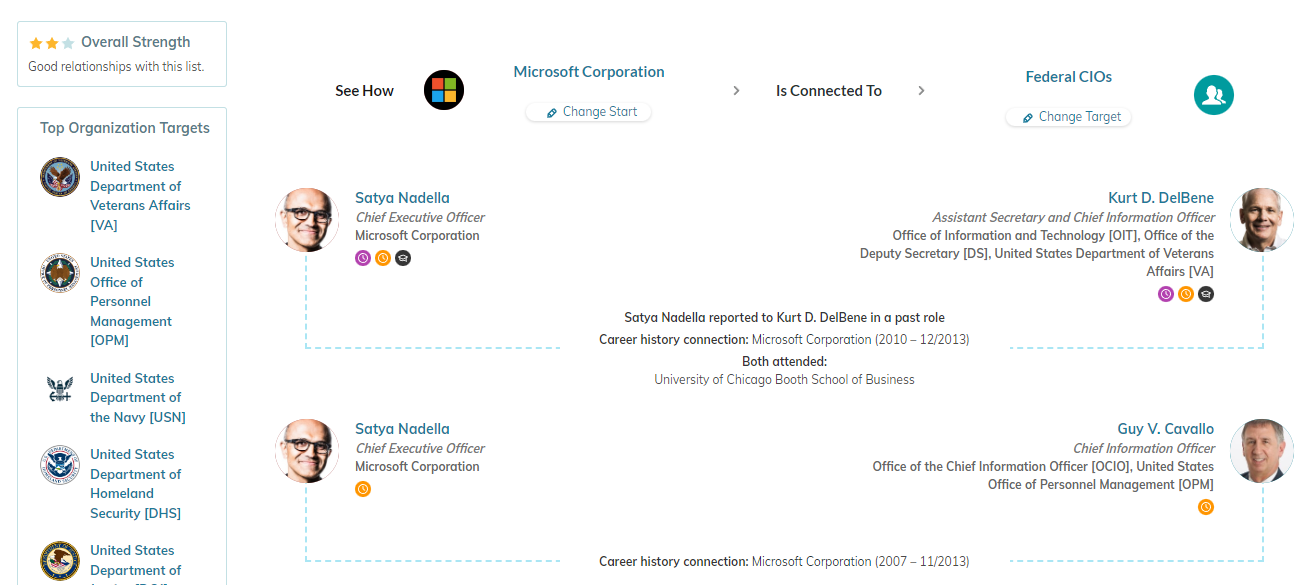Screen dimensions: 1308x585
Task: Expand the chevron after Microsoft Corporation
Action: 736,90
